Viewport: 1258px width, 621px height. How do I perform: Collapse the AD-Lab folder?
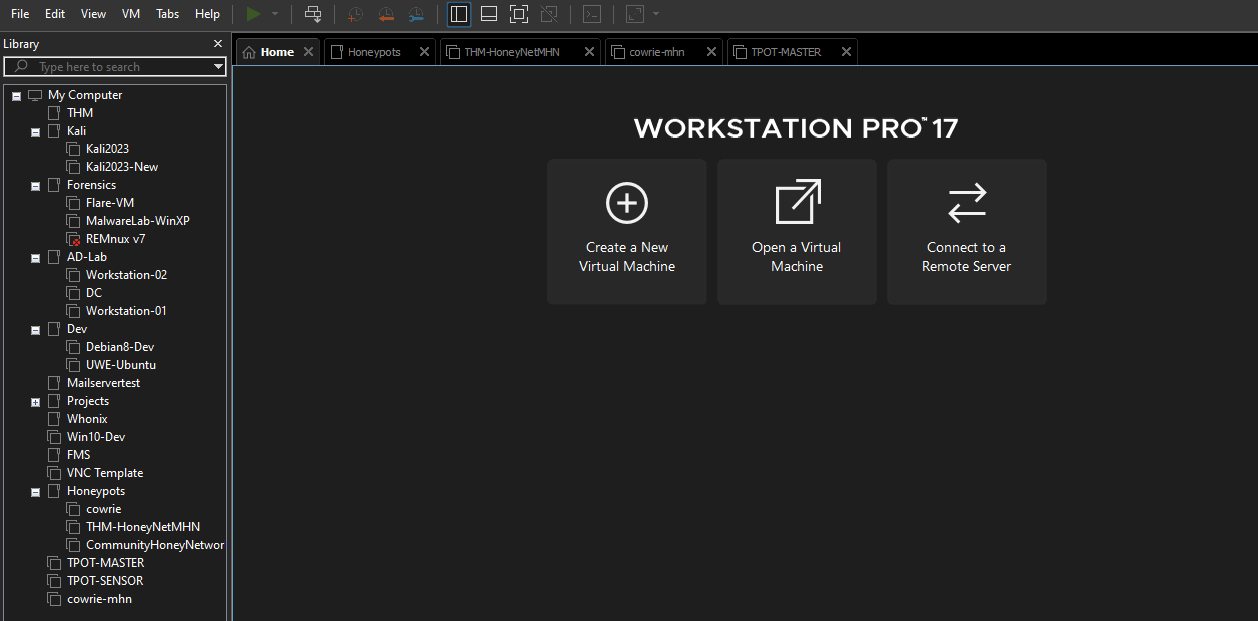tap(35, 258)
